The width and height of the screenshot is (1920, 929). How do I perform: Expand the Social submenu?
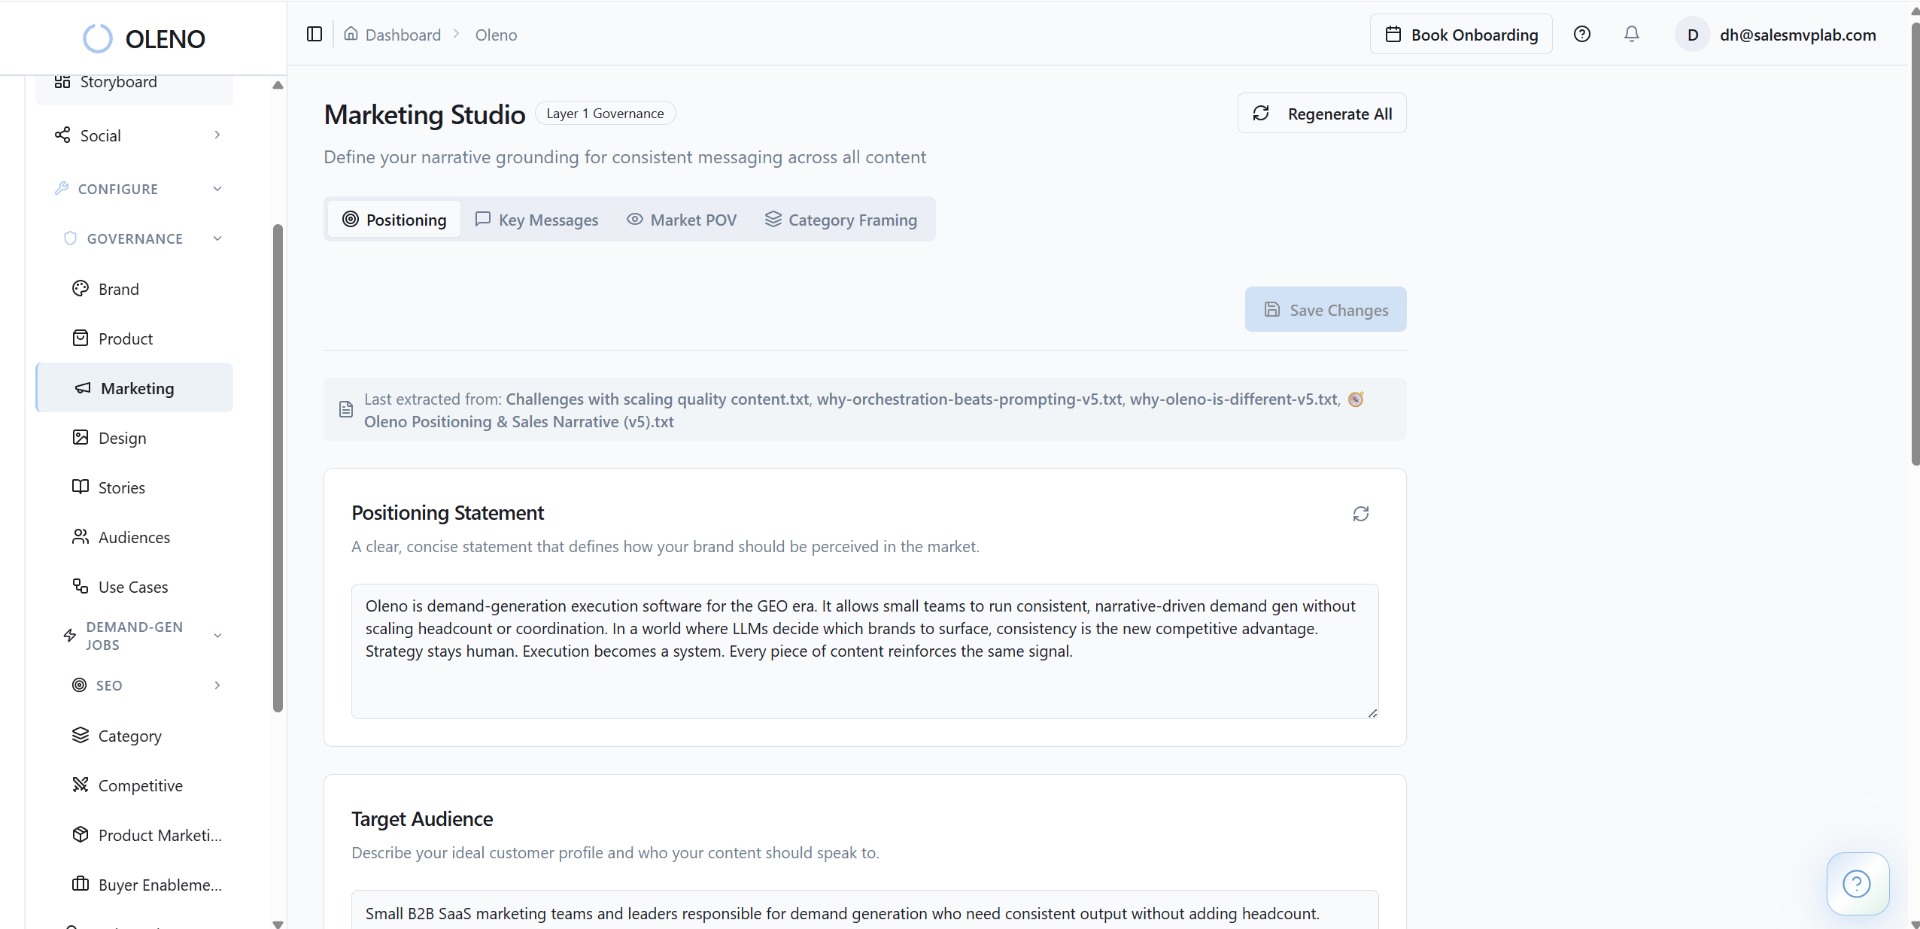tap(217, 135)
